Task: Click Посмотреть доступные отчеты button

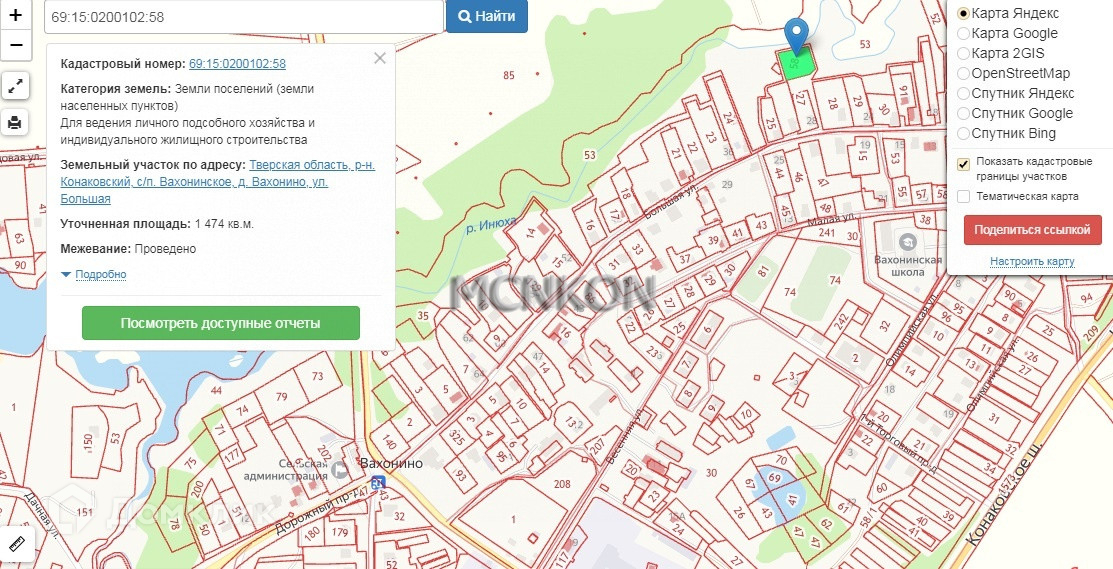Action: point(221,323)
